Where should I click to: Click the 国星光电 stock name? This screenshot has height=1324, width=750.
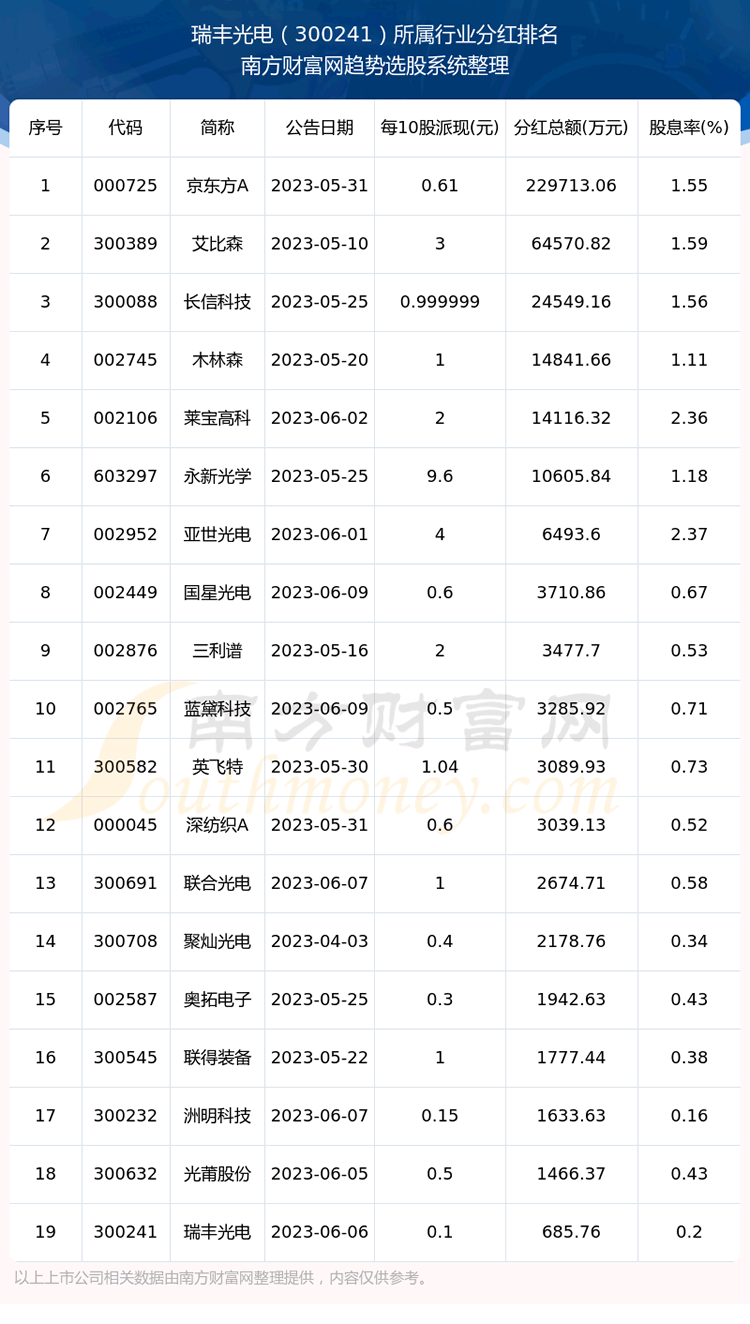coord(217,592)
